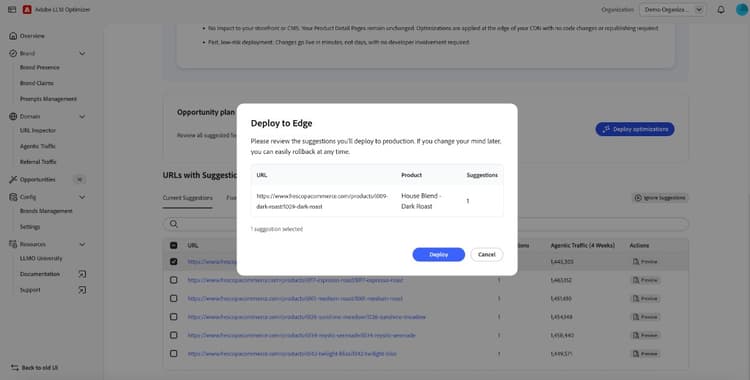Open the notifications bell
The width and height of the screenshot is (750, 380).
(x=721, y=10)
